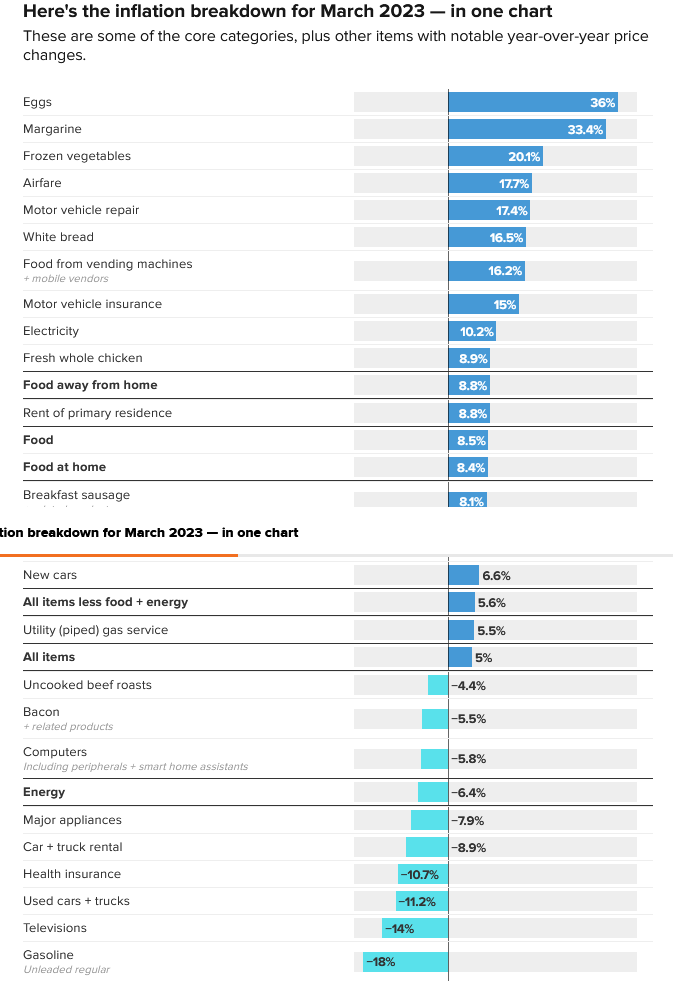673x1000 pixels.
Task: Click the New cars 6.6% bar
Action: tap(464, 575)
